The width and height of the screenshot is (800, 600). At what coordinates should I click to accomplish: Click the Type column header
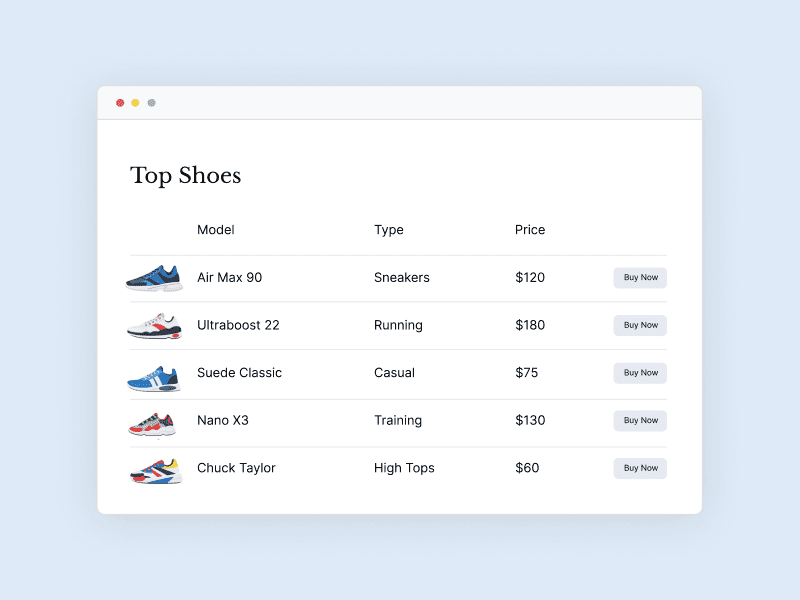388,230
